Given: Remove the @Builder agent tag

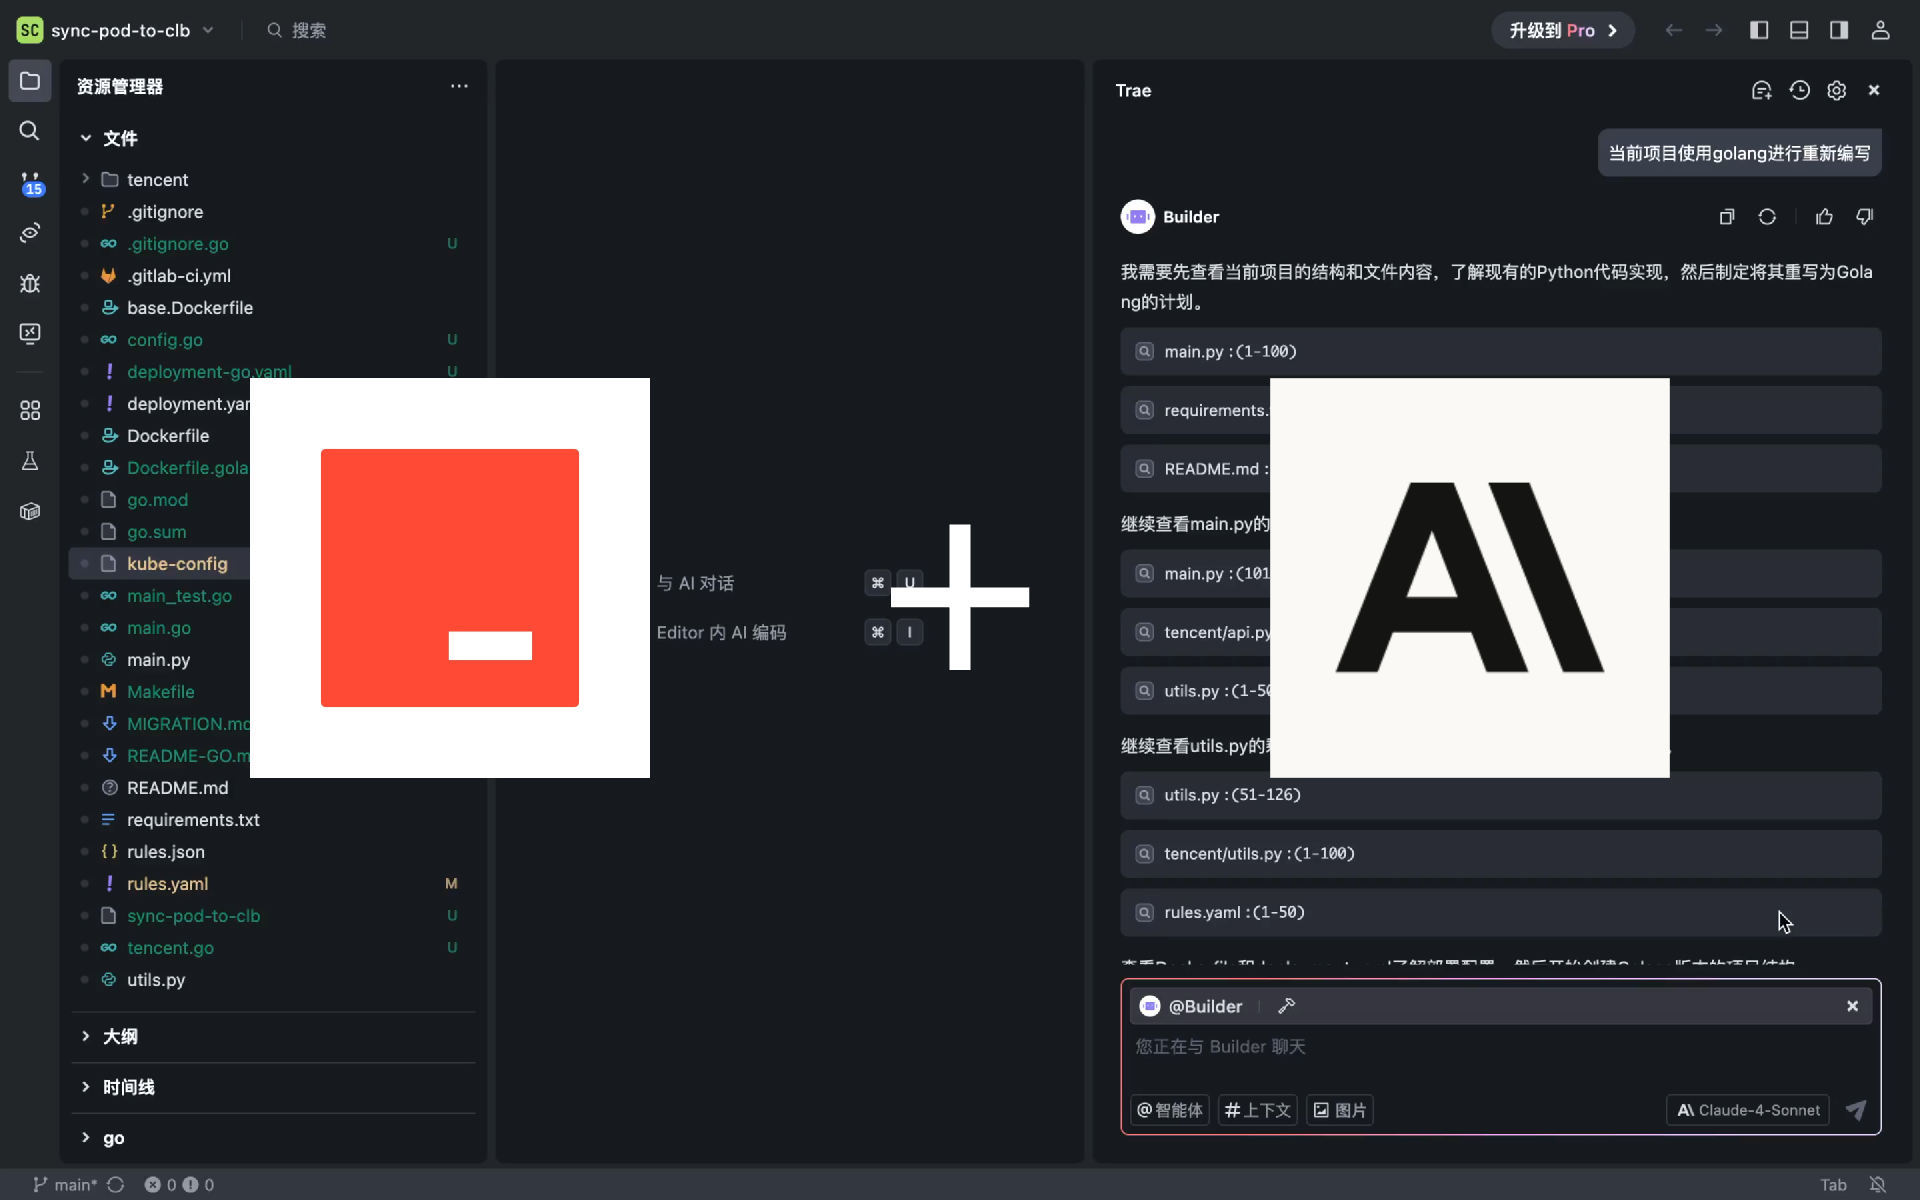Looking at the screenshot, I should point(1852,1006).
